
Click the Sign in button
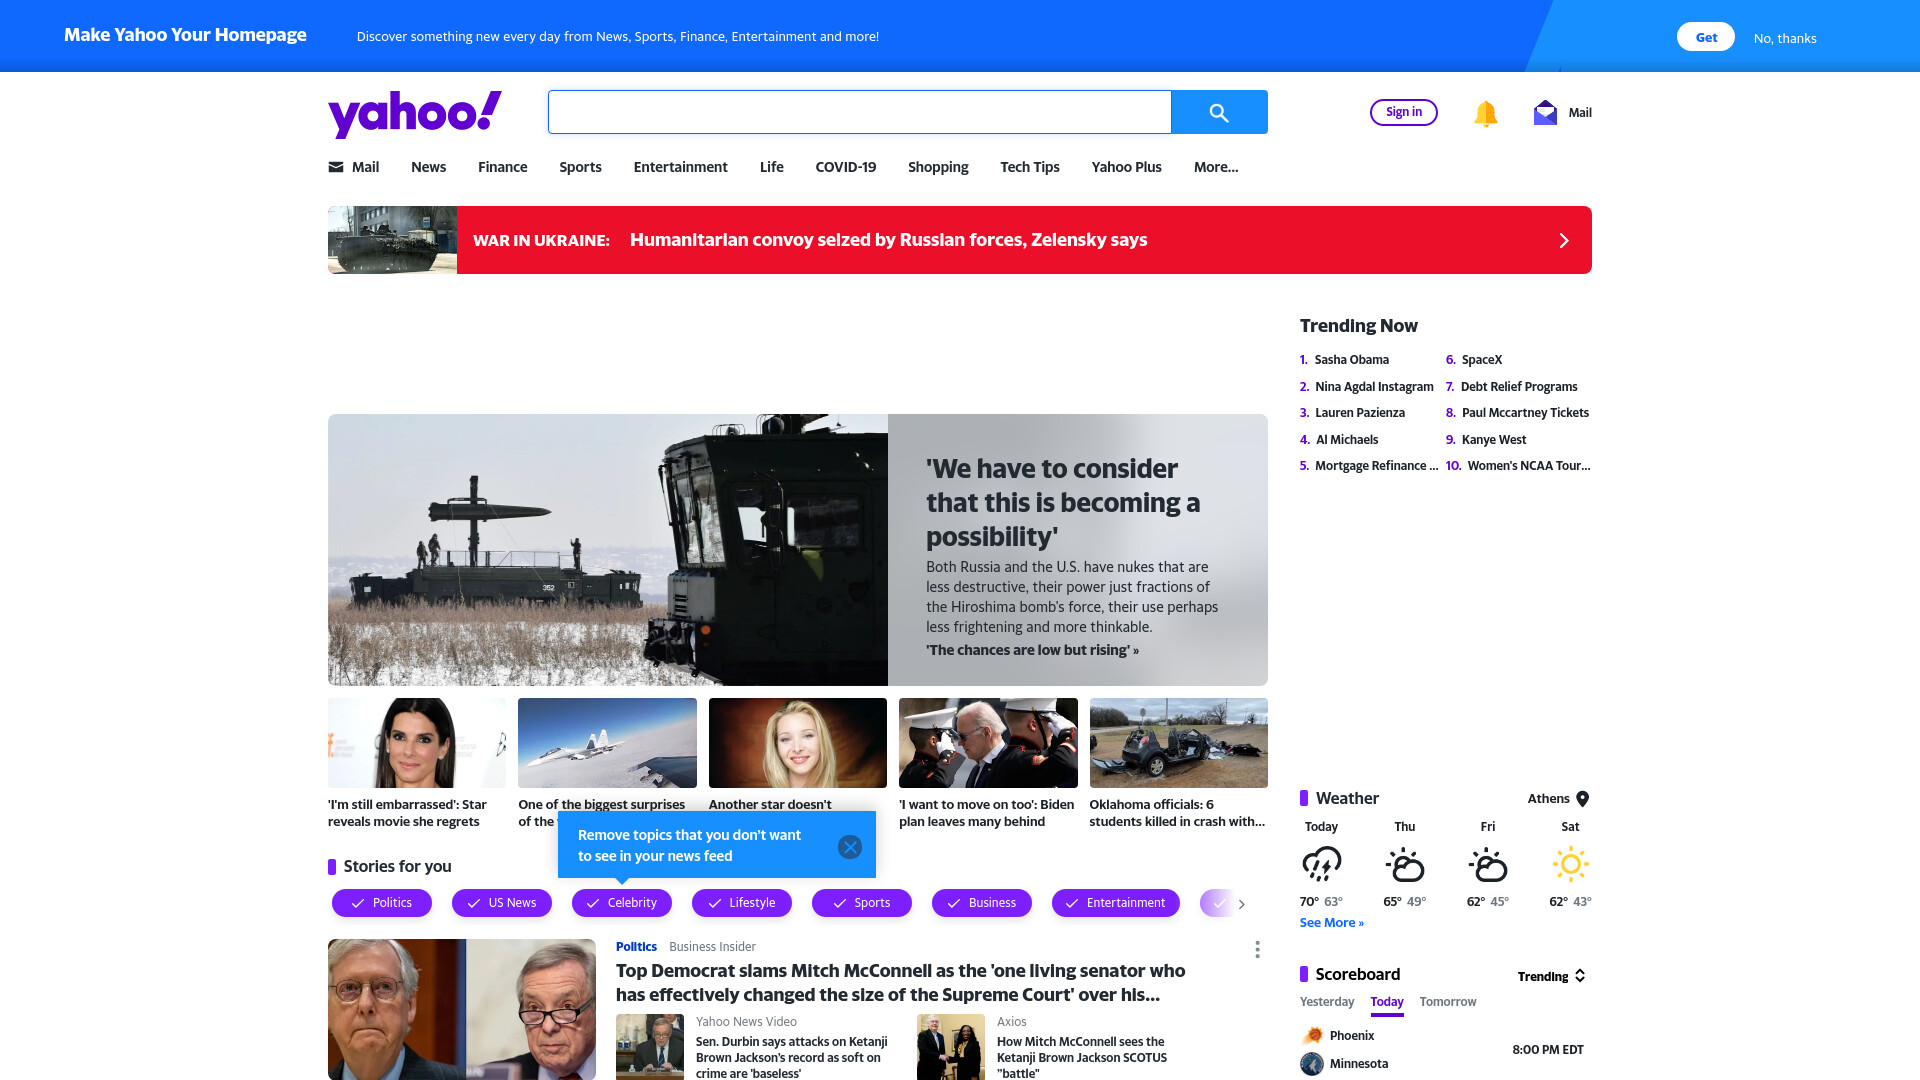coord(1403,112)
